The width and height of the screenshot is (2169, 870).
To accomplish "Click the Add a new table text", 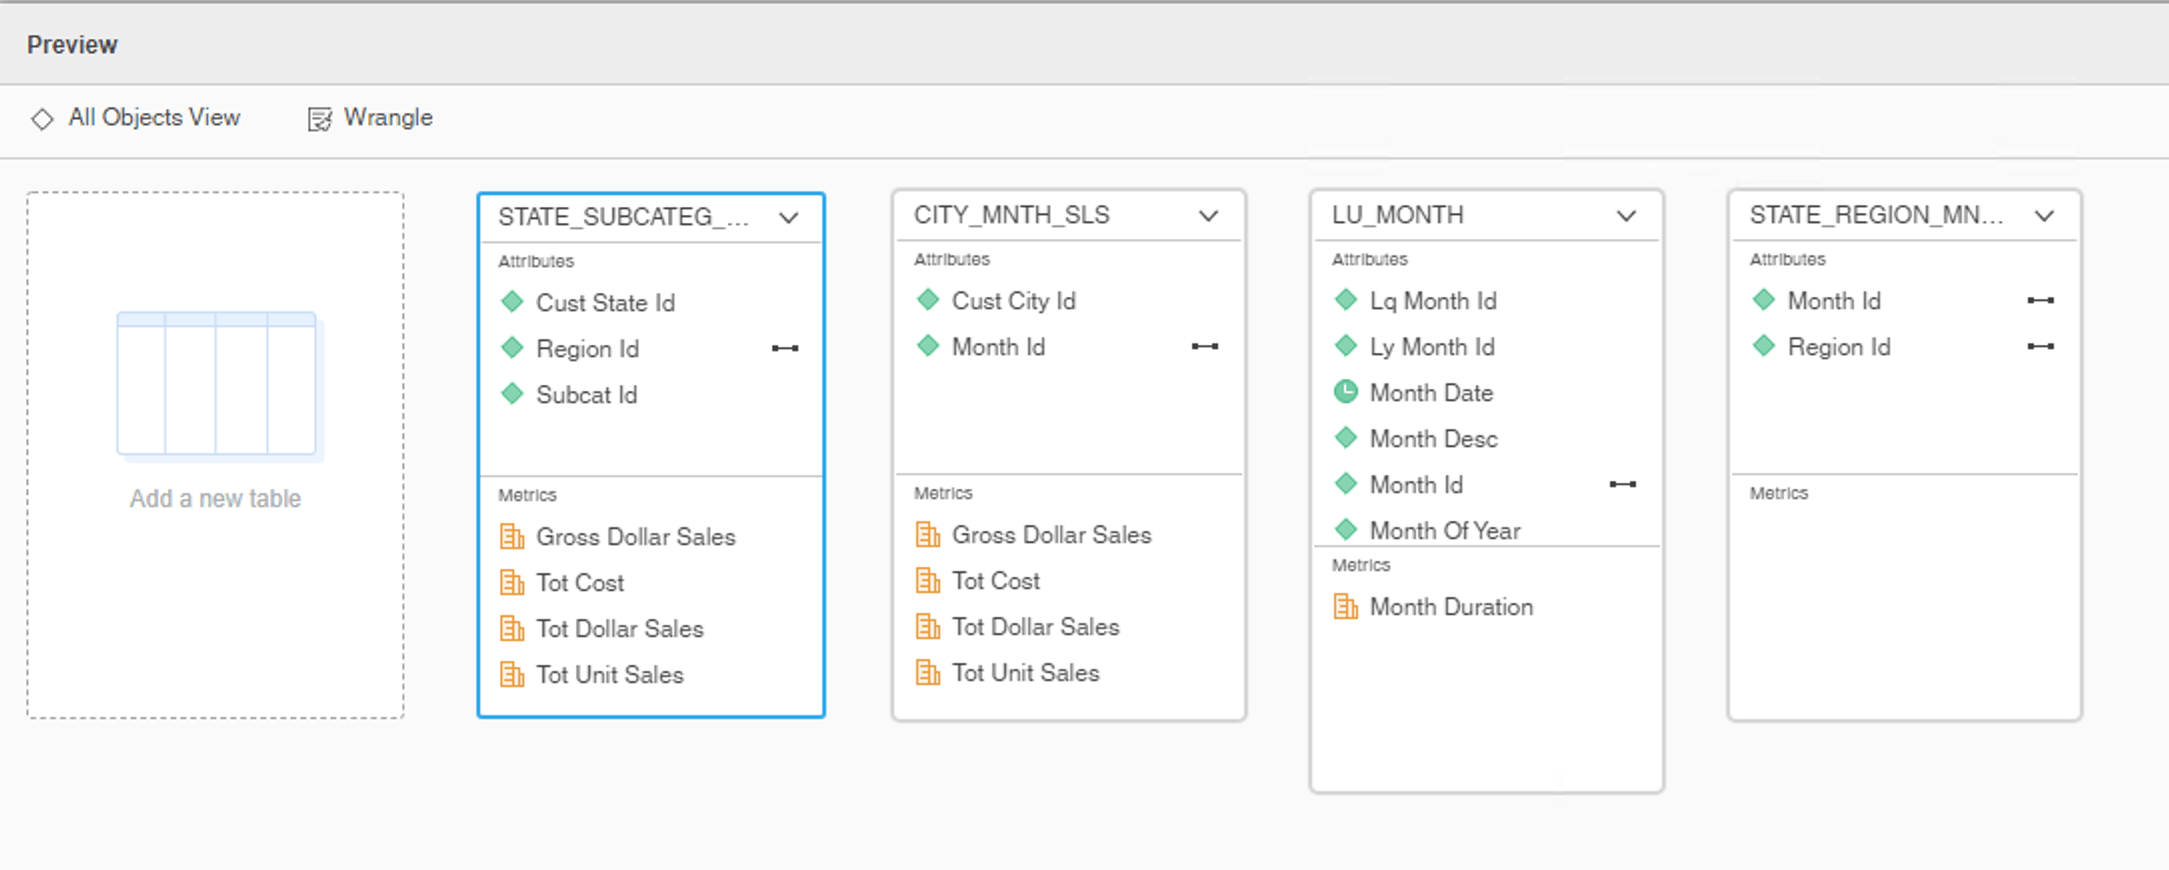I will [x=215, y=498].
